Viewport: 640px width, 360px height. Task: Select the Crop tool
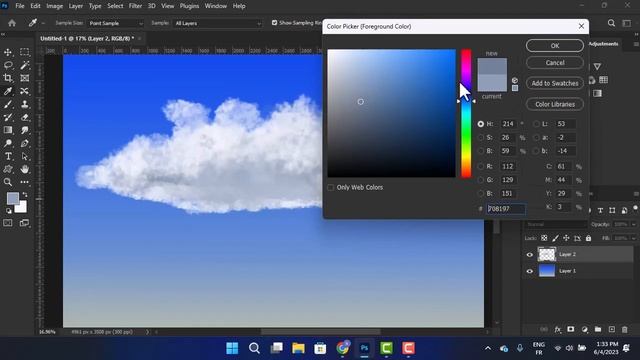click(x=8, y=78)
